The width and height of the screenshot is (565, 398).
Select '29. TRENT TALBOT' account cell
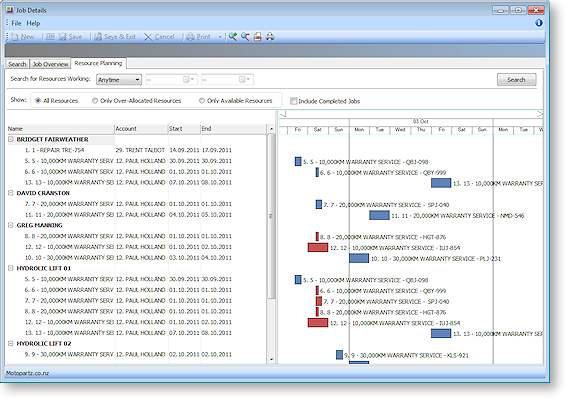(x=141, y=150)
